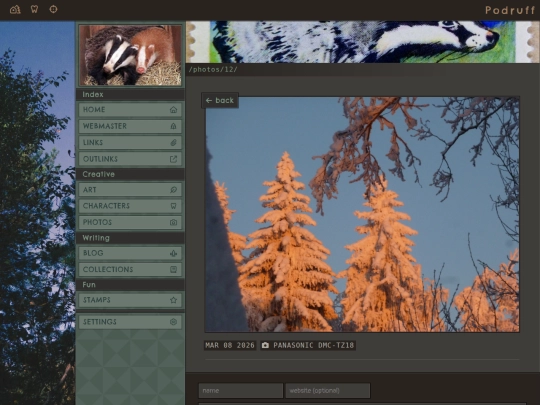Open the LINKS page

130,143
